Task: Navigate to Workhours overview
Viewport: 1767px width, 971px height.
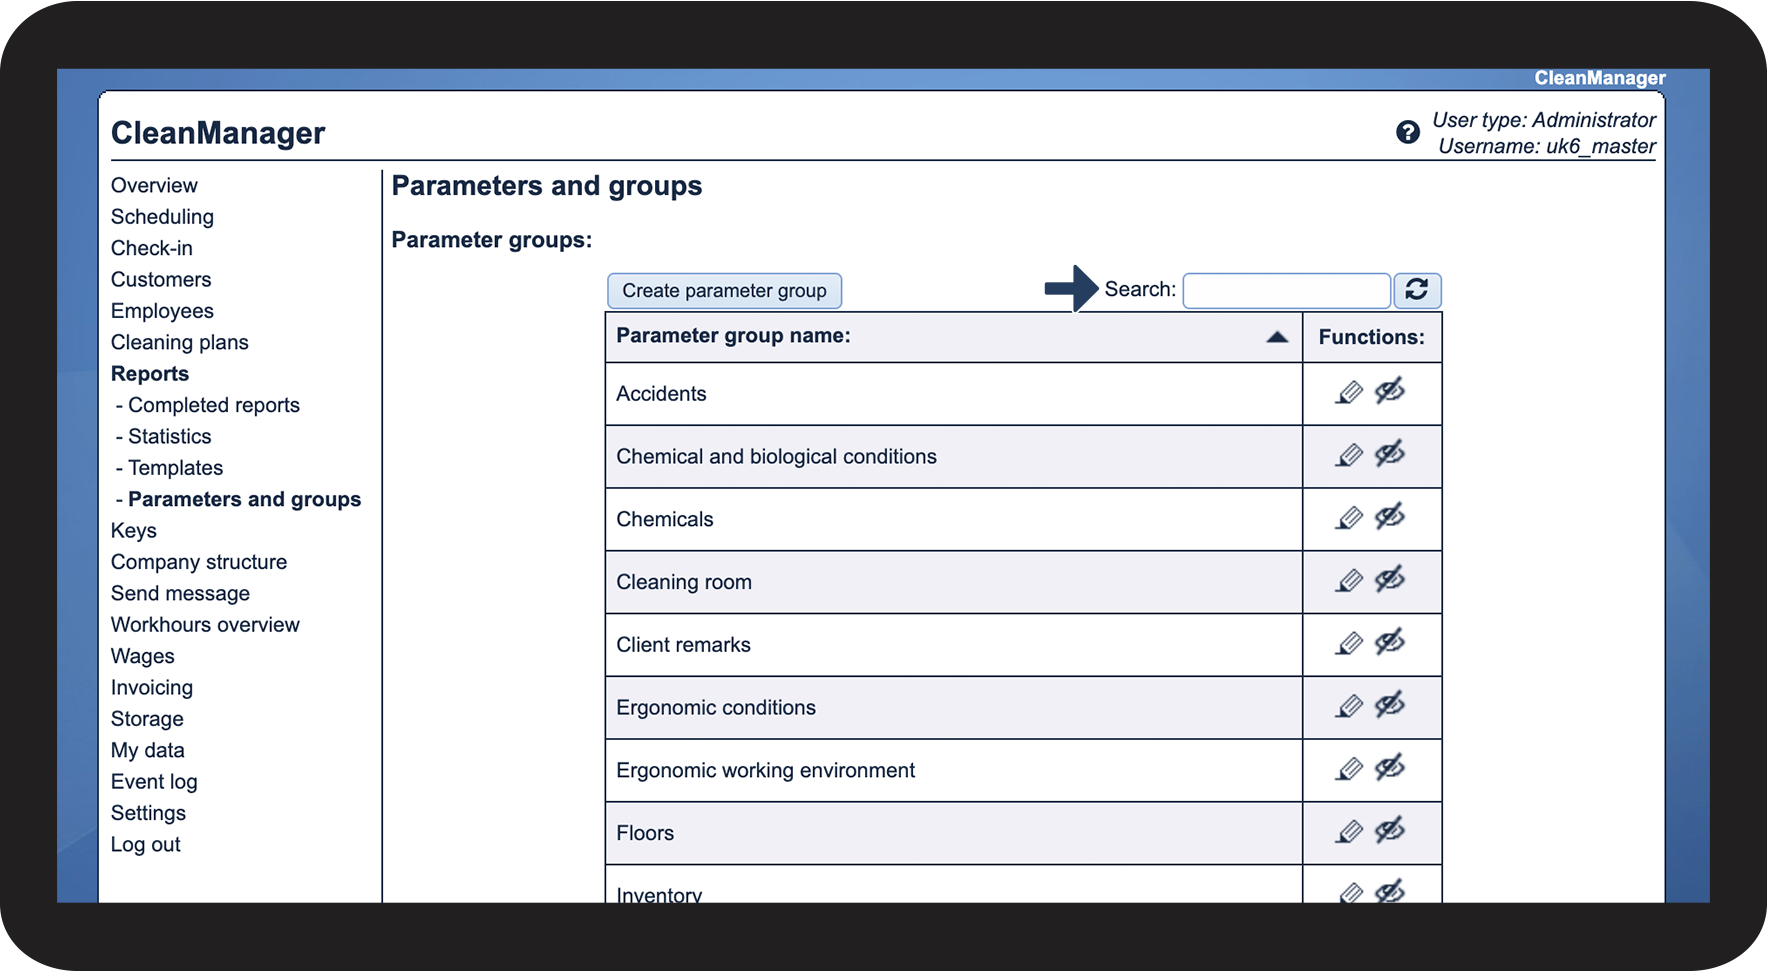Action: point(205,625)
